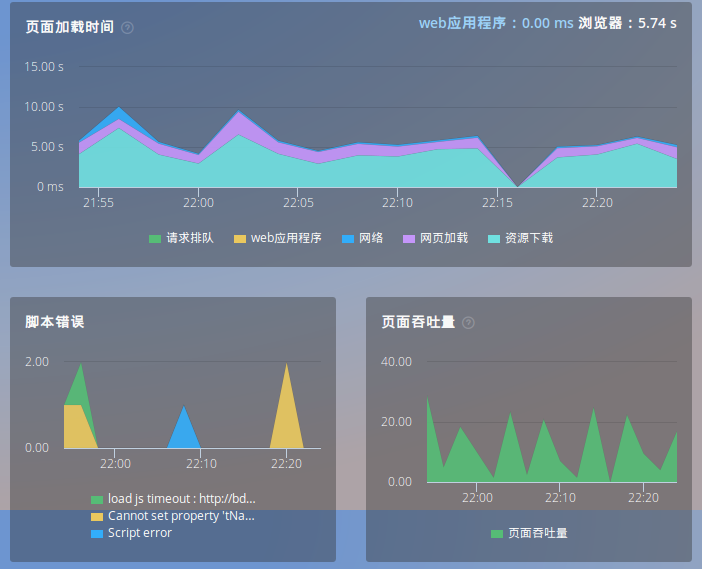Click 2.00 y-axis label in script error chart
Screen dimensions: 702x569
pyautogui.click(x=37, y=362)
